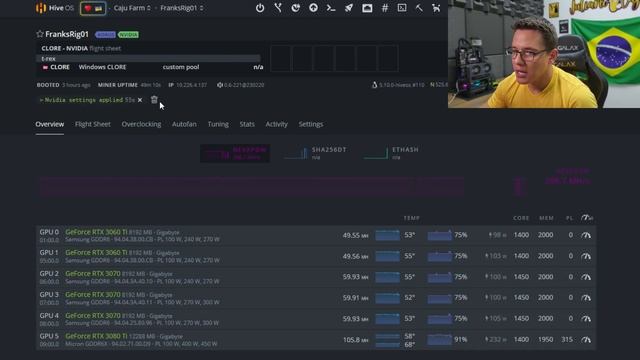640x360 pixels.
Task: Click the 1950 memory clock value
Action: pyautogui.click(x=546, y=340)
